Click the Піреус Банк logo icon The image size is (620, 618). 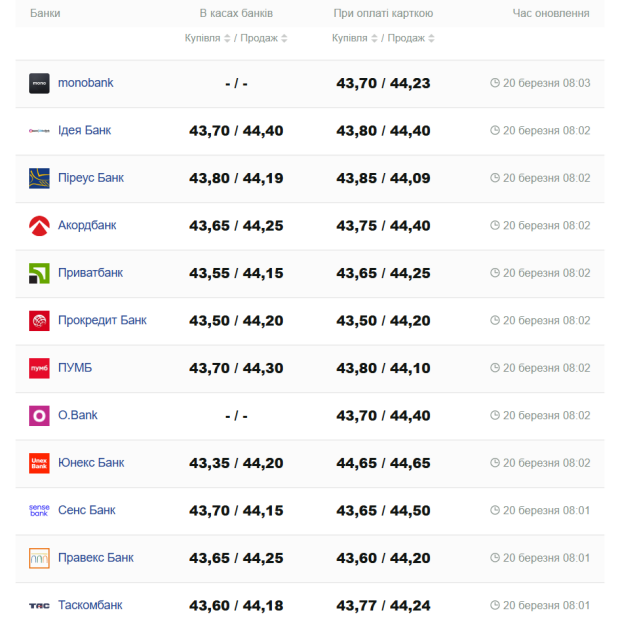[x=39, y=178]
